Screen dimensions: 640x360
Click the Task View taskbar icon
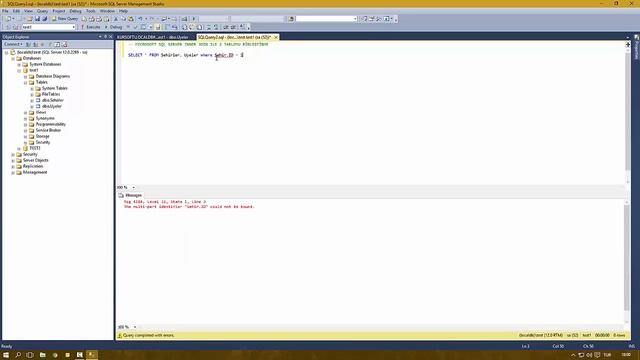pos(30,355)
